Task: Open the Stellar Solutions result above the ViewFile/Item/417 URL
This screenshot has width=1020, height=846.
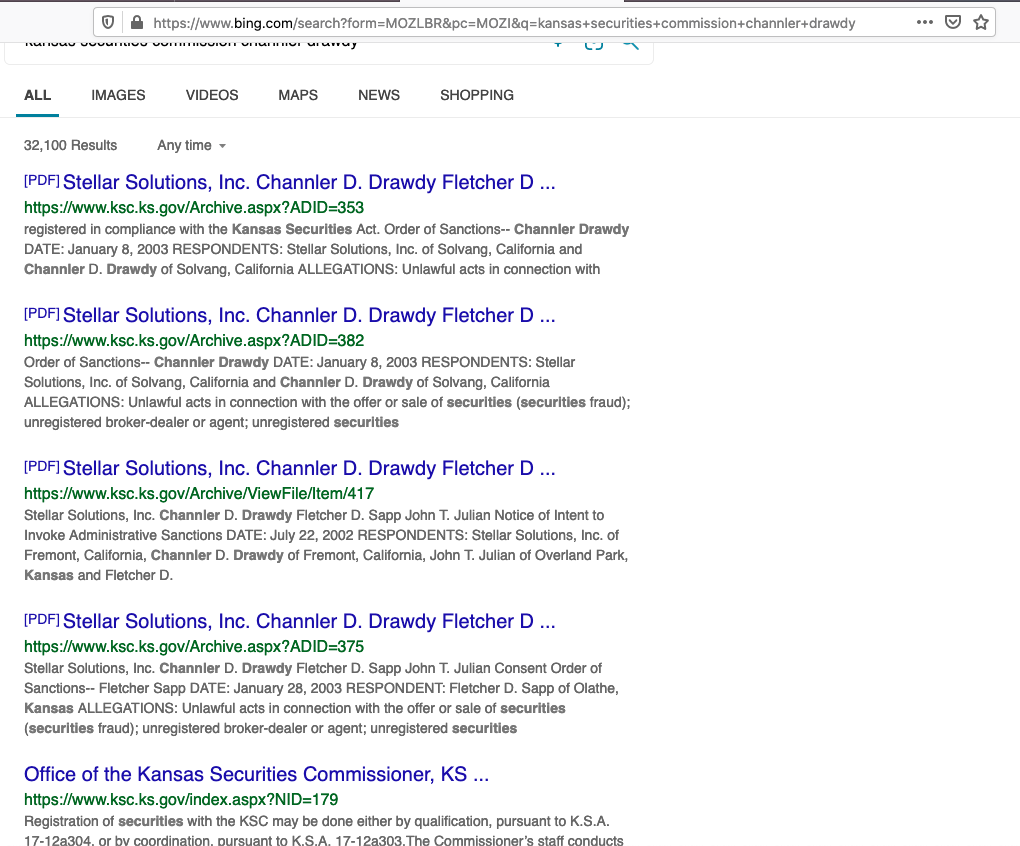Action: coord(309,468)
